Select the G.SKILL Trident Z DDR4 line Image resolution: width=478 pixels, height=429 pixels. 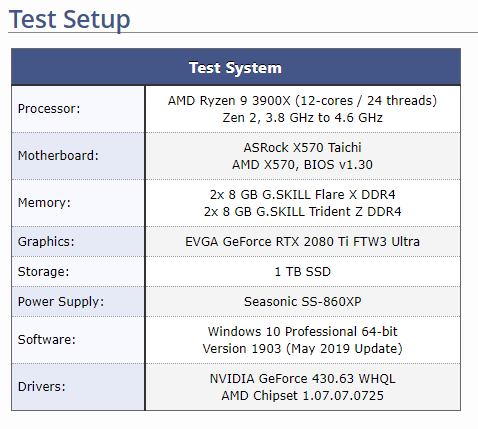coord(302,212)
